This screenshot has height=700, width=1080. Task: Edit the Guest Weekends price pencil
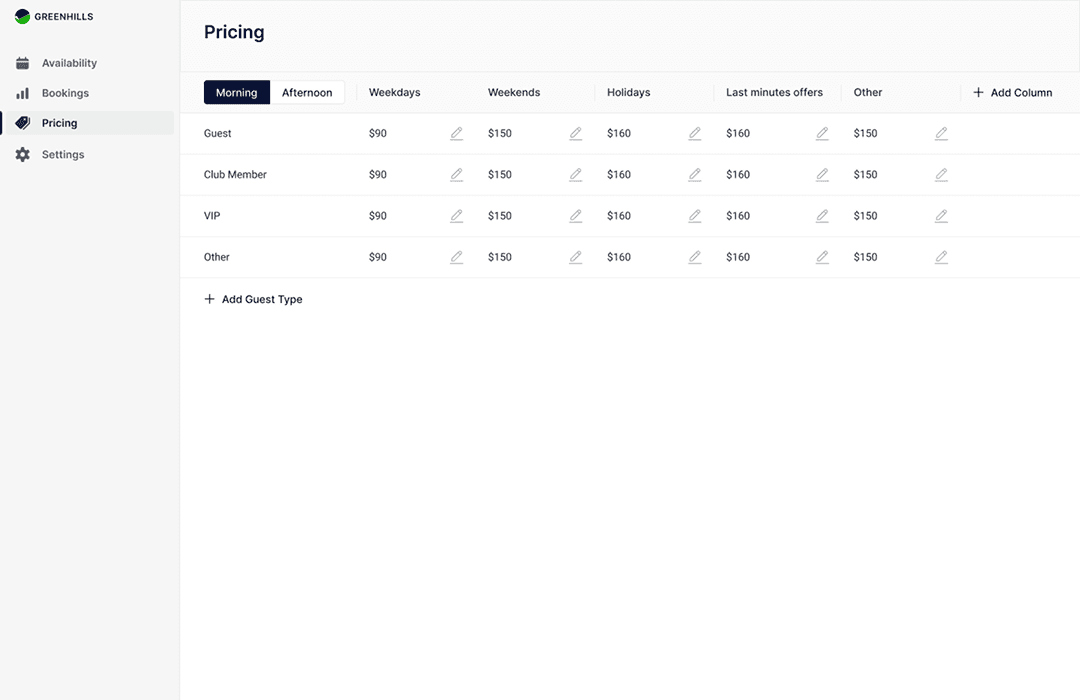tap(575, 133)
